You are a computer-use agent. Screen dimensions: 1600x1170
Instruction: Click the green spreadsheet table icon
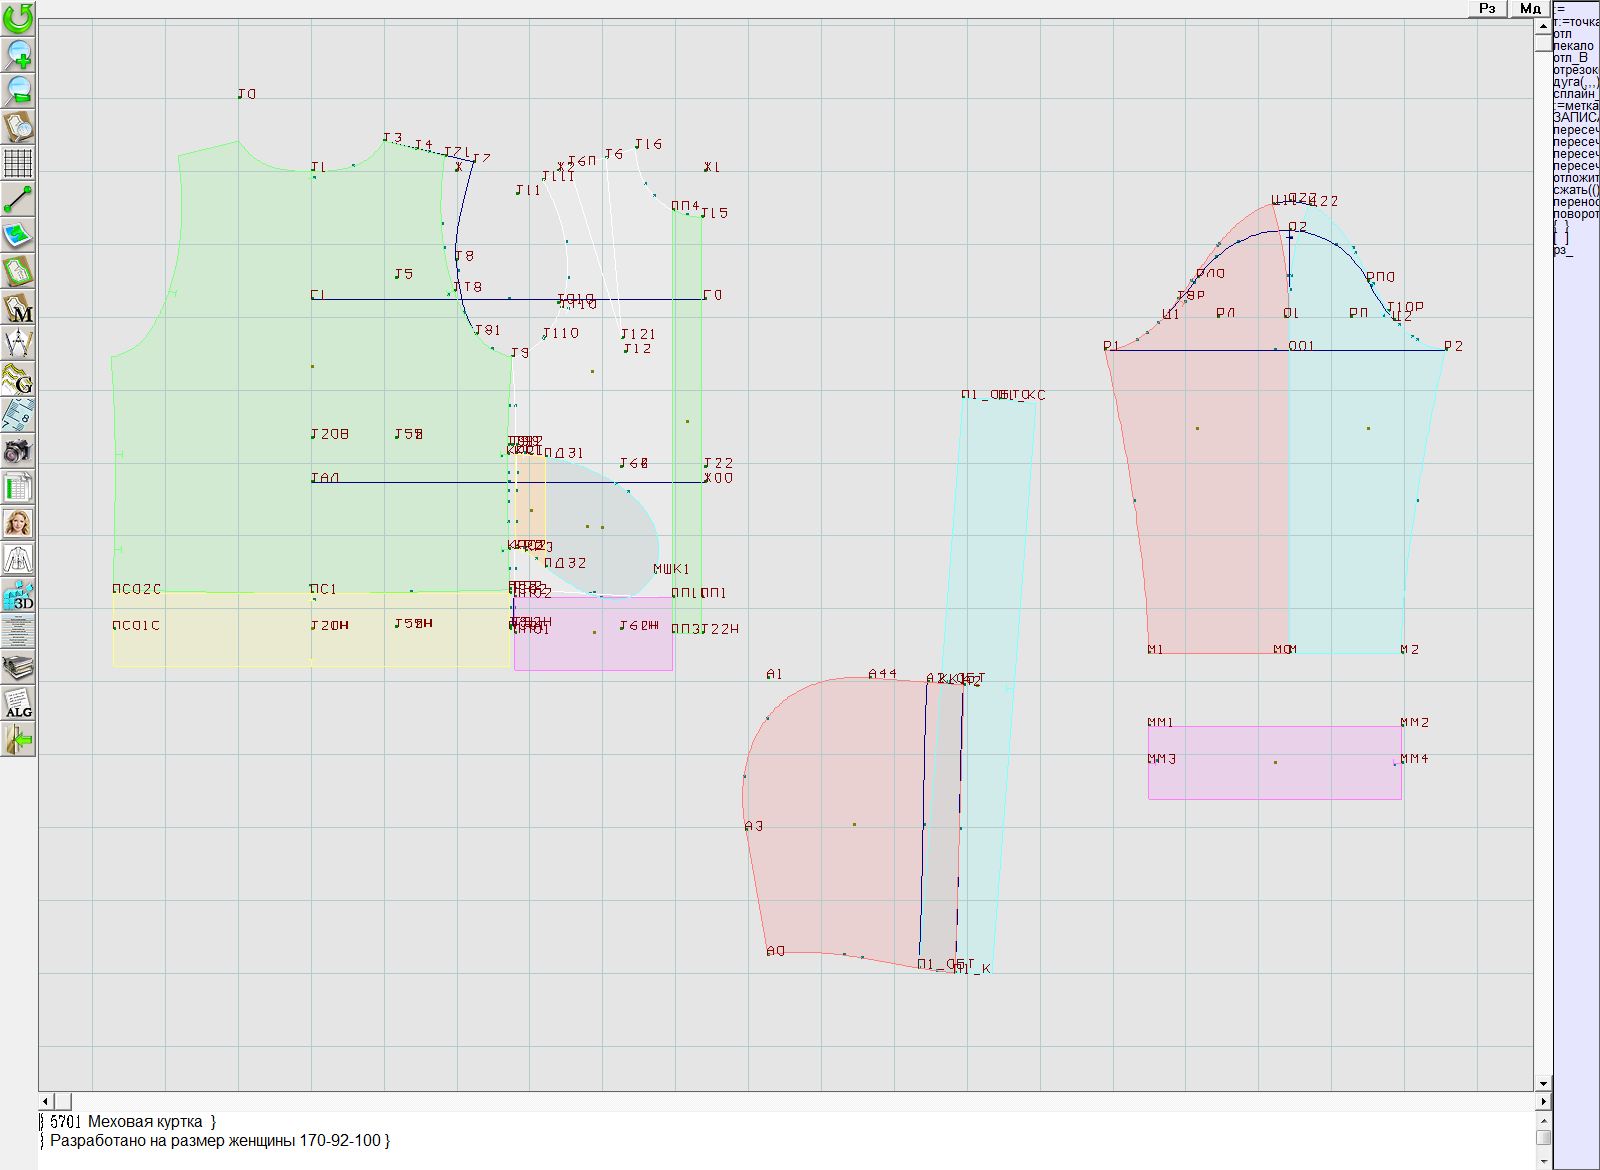18,487
